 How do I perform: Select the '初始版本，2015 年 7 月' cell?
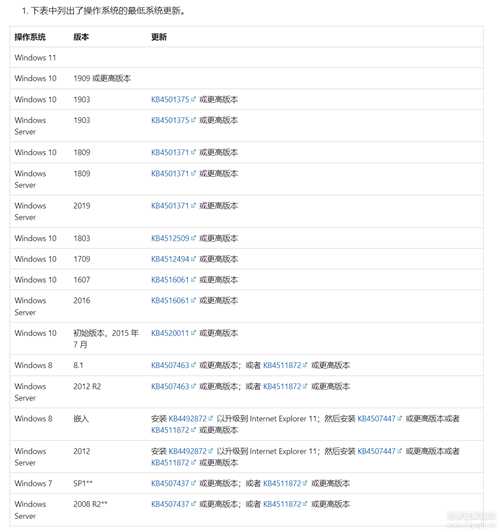coord(106,339)
